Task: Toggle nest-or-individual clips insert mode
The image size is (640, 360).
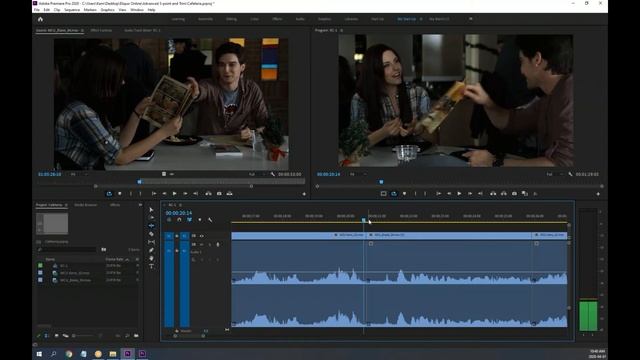Action: (169, 220)
